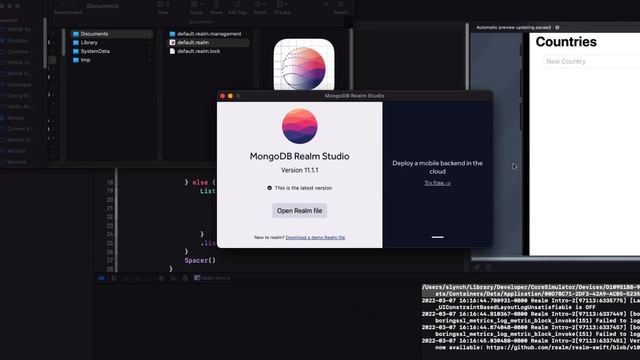Click the resume icon beside the preview paused notice
This screenshot has height=360, width=640.
(557, 27)
